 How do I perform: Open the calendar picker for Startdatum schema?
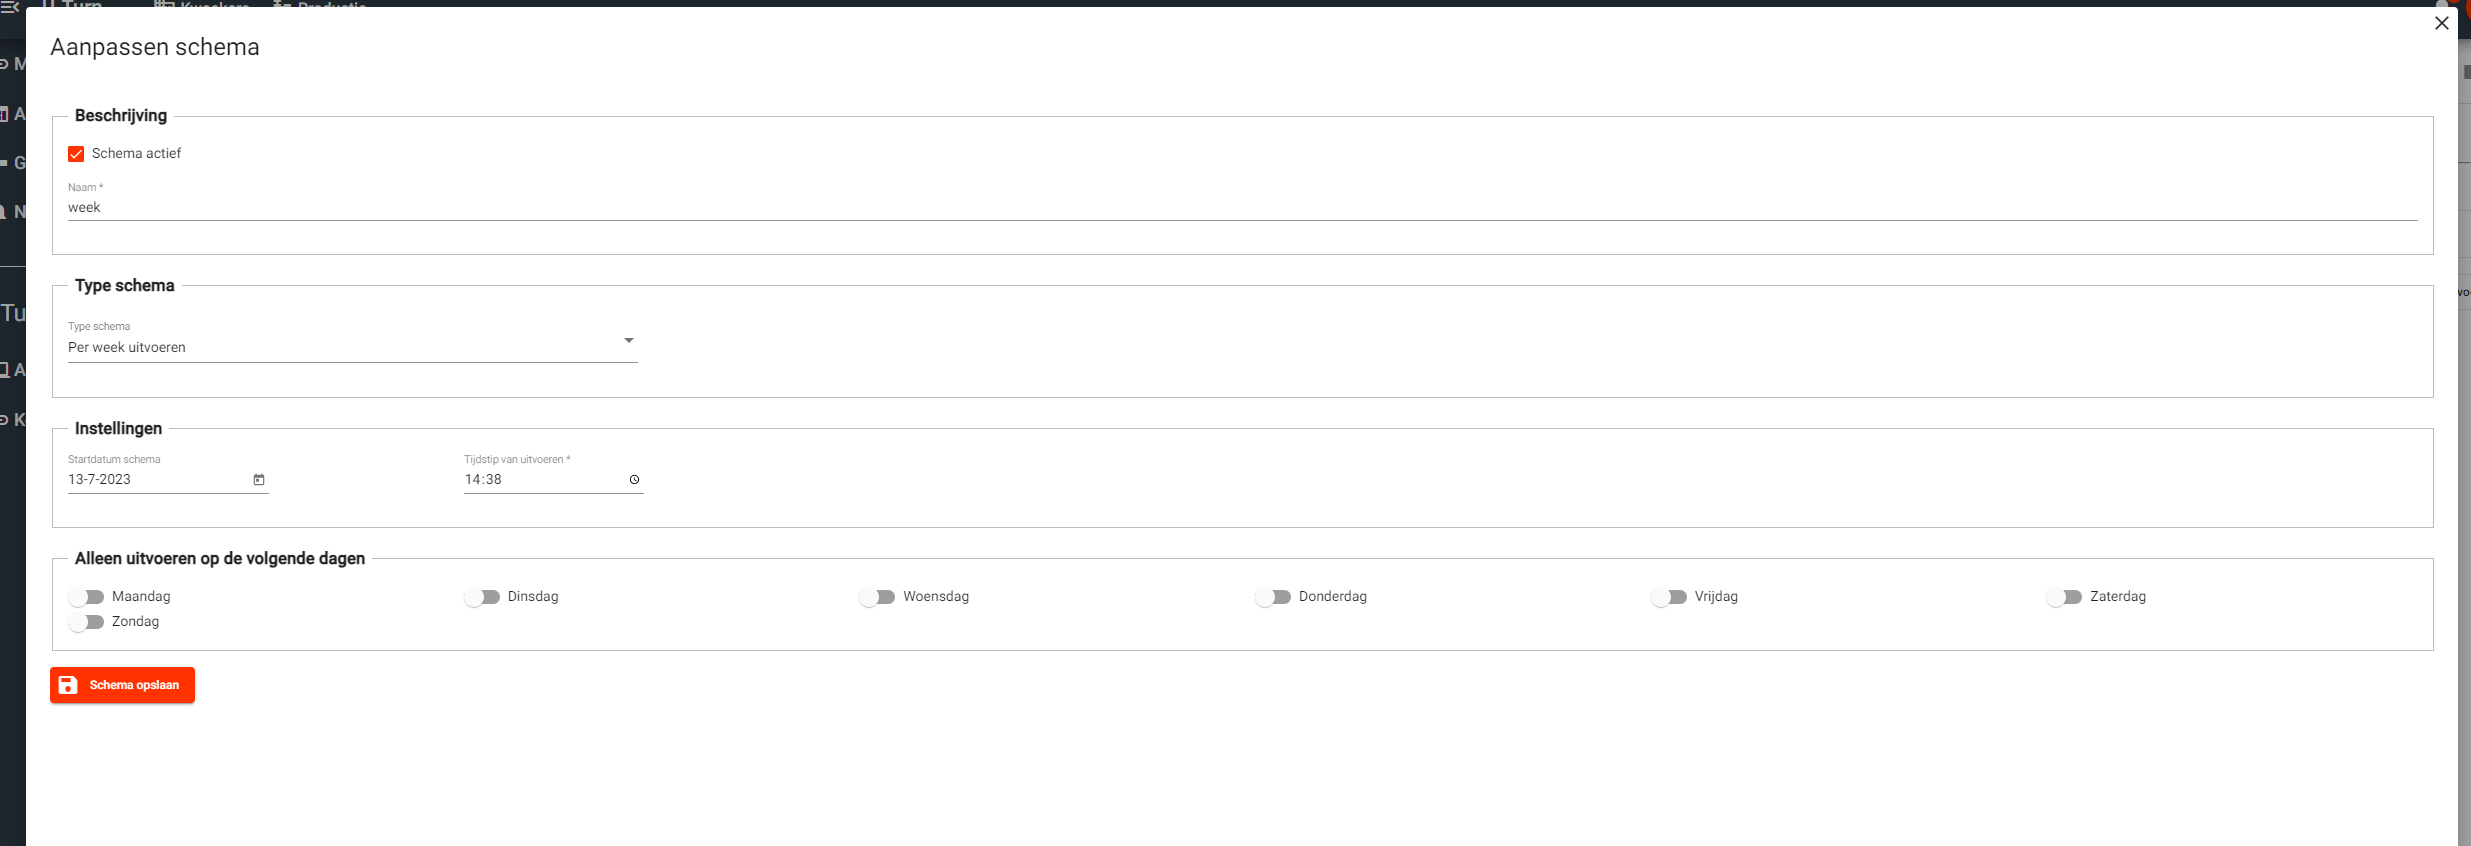259,480
